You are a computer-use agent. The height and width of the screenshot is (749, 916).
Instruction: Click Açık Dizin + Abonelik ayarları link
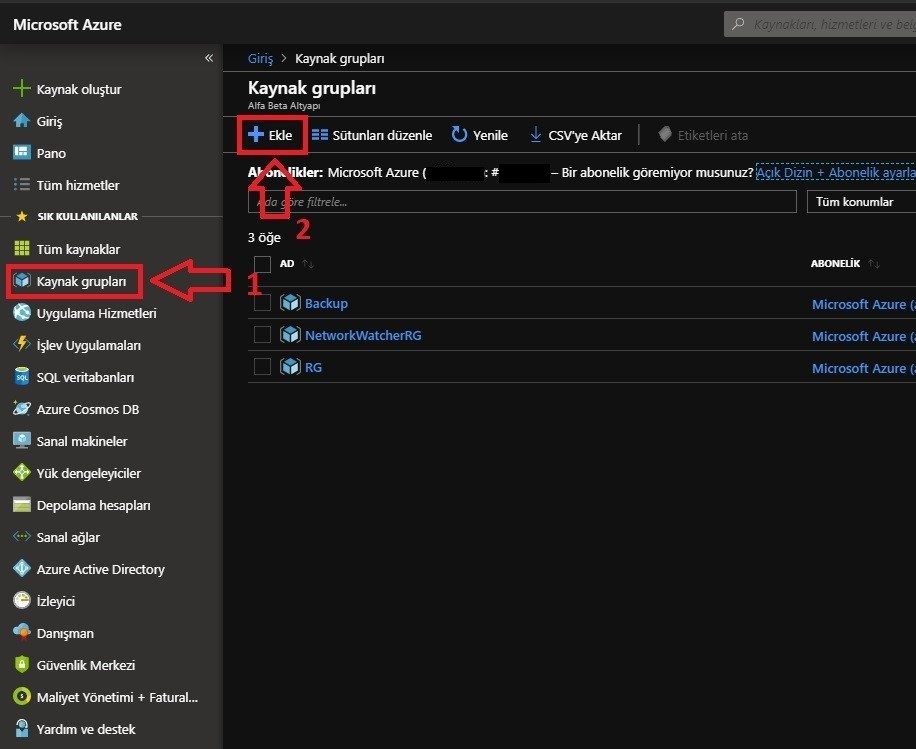click(835, 172)
